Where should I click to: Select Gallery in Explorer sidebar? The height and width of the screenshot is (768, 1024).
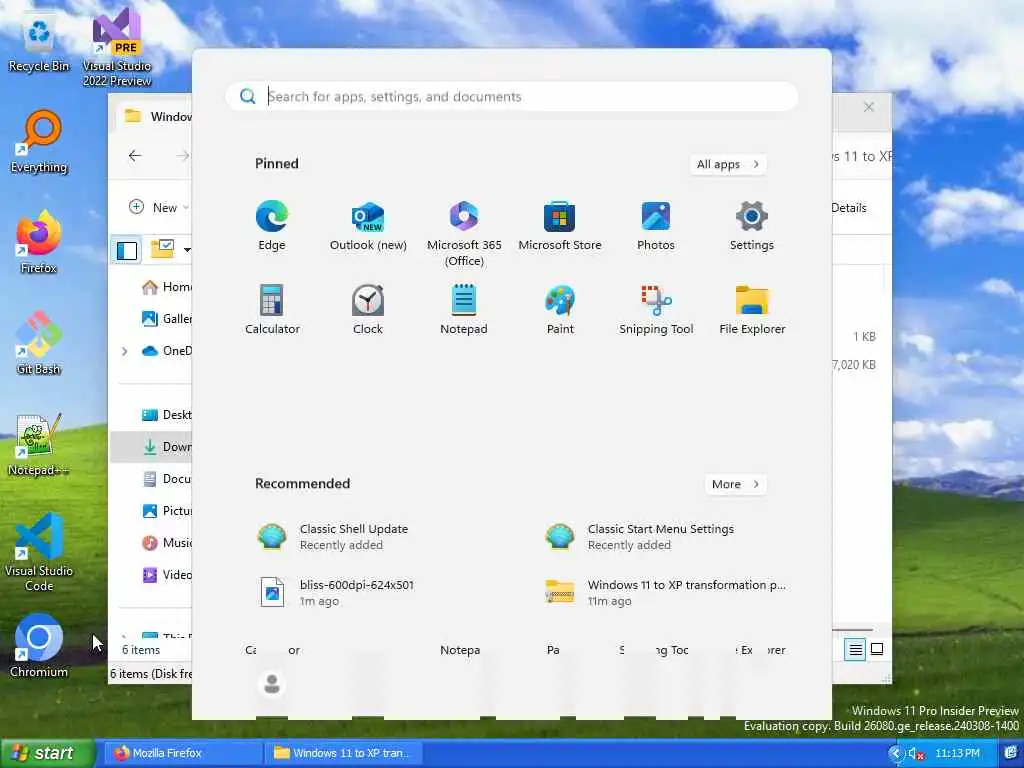(167, 319)
